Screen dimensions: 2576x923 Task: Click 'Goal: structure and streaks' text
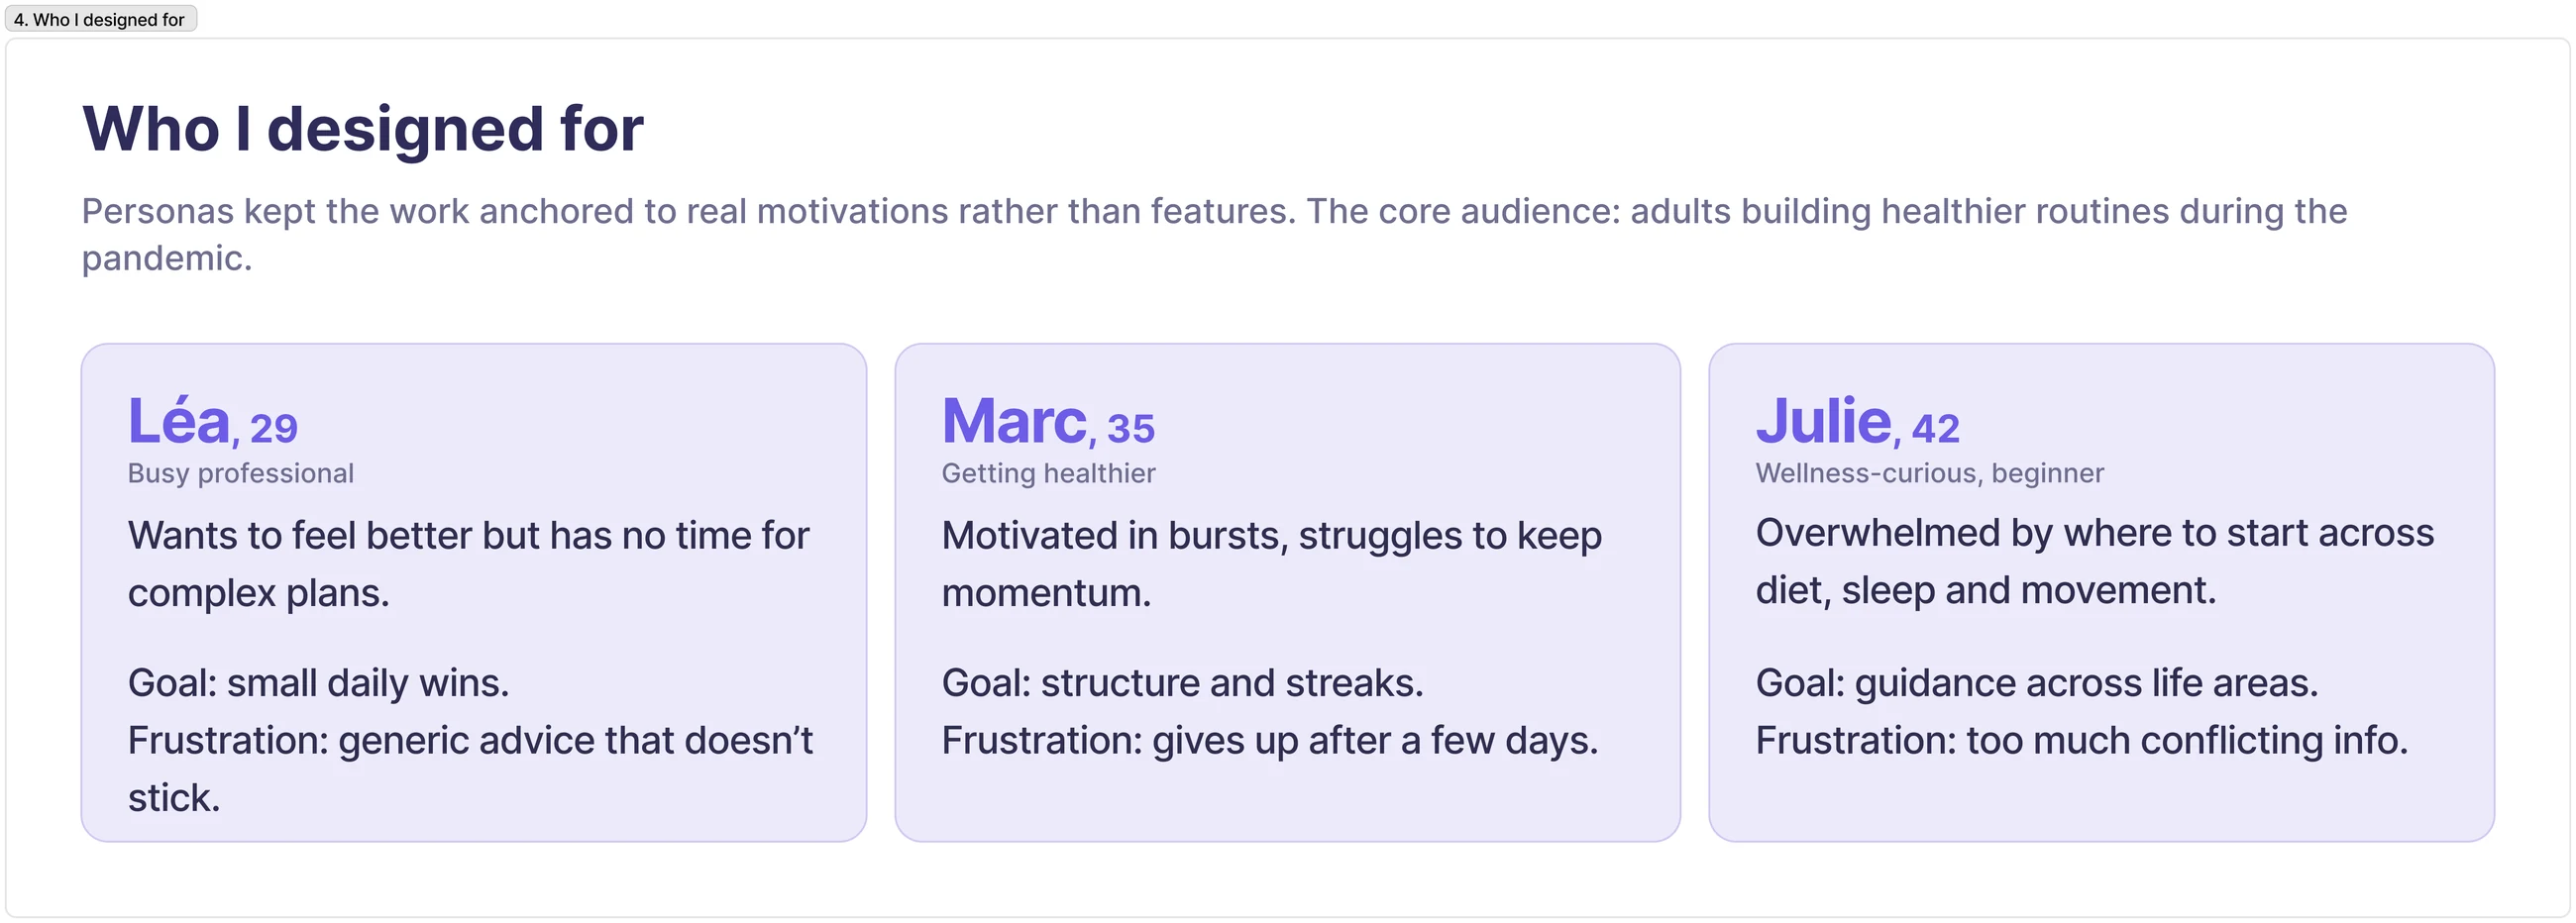(x=1182, y=683)
